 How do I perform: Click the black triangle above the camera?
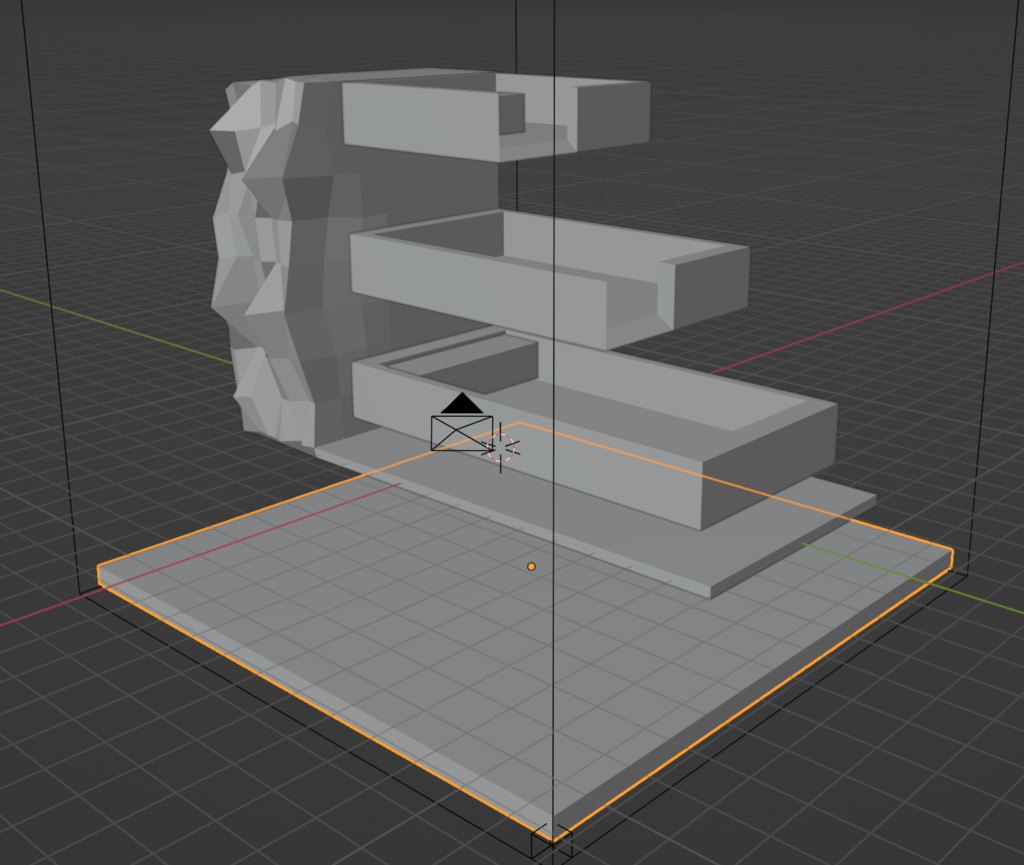461,403
